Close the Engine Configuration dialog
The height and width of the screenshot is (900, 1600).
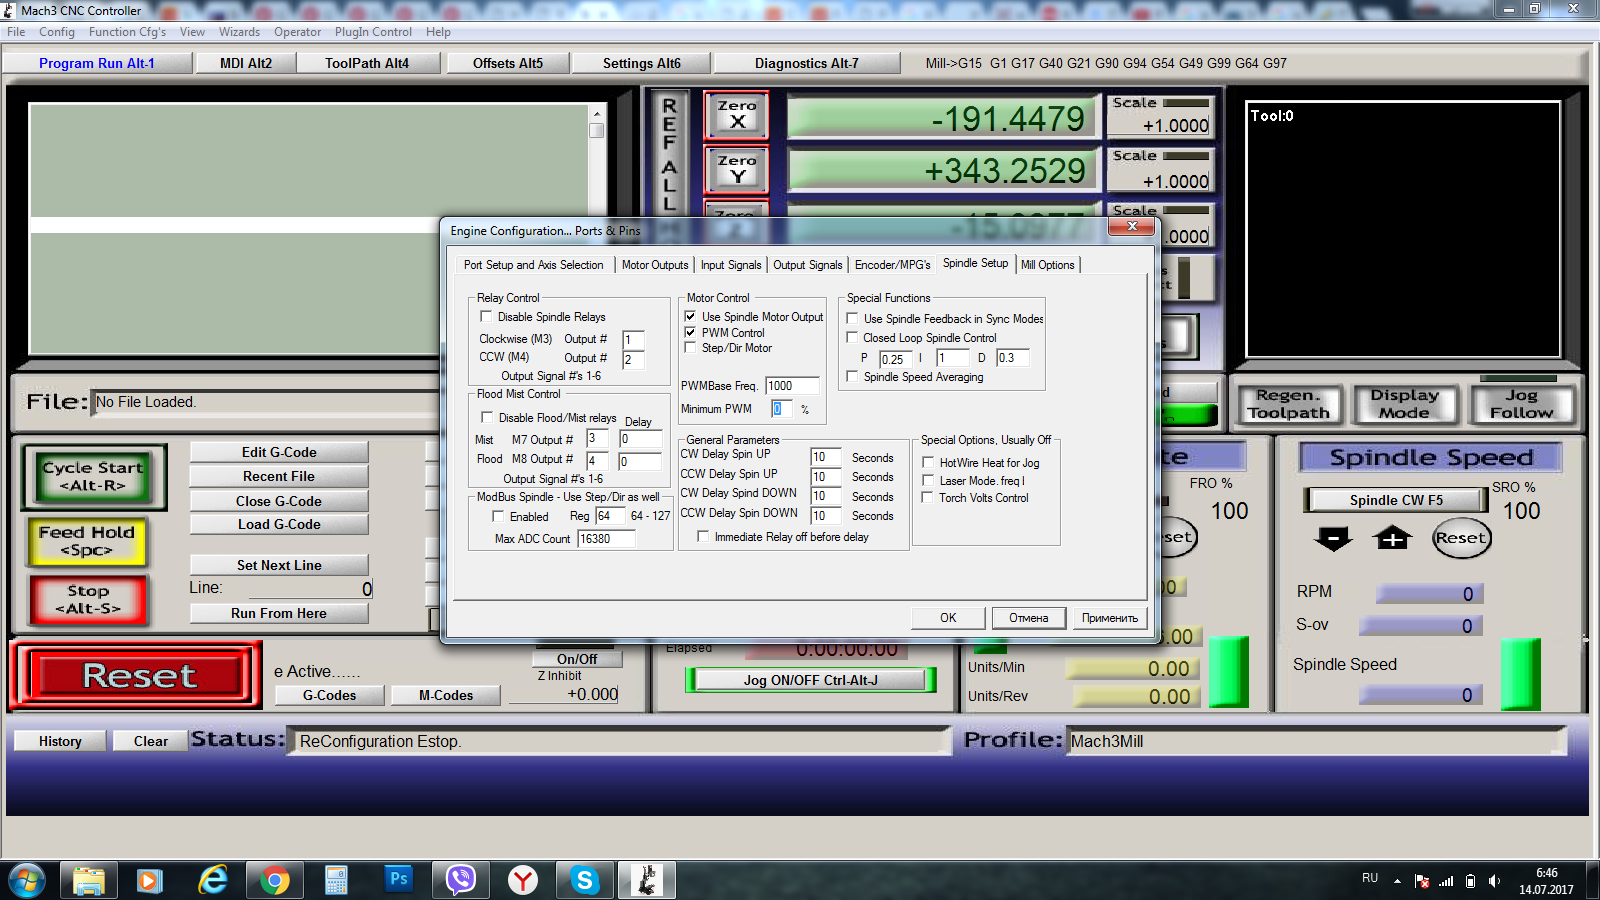click(x=1132, y=227)
